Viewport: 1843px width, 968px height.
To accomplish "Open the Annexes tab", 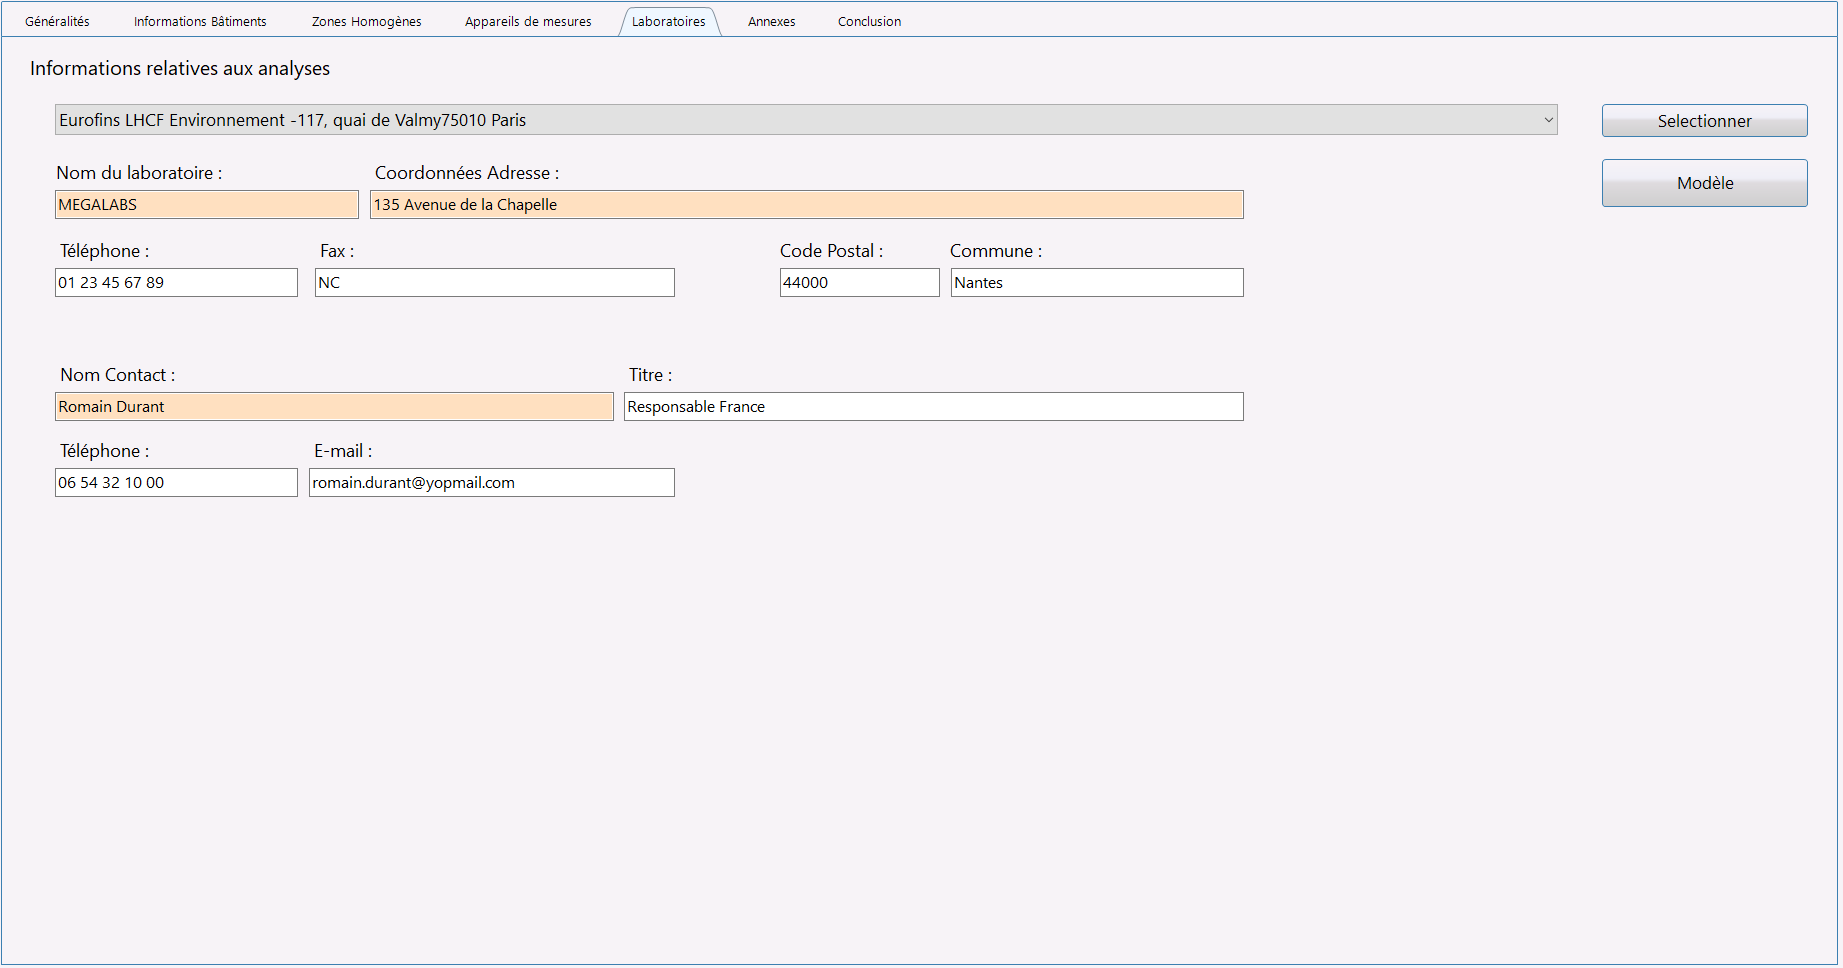I will click(771, 21).
